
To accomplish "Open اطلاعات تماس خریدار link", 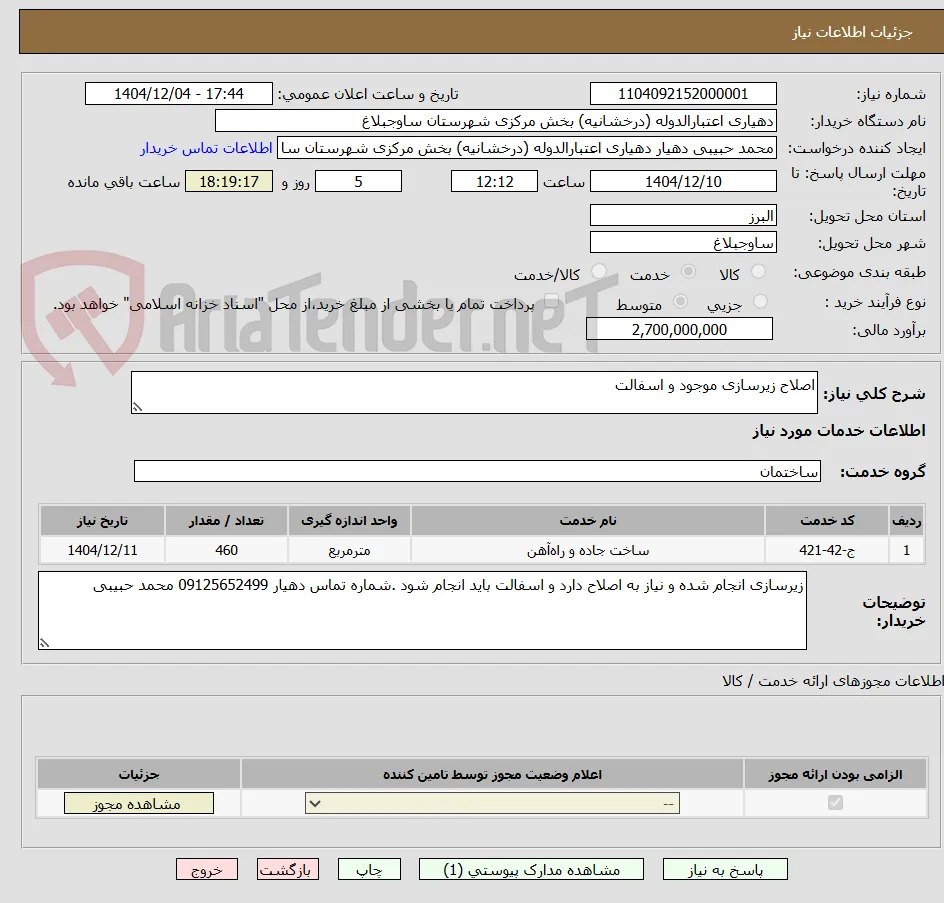I will 206,148.
